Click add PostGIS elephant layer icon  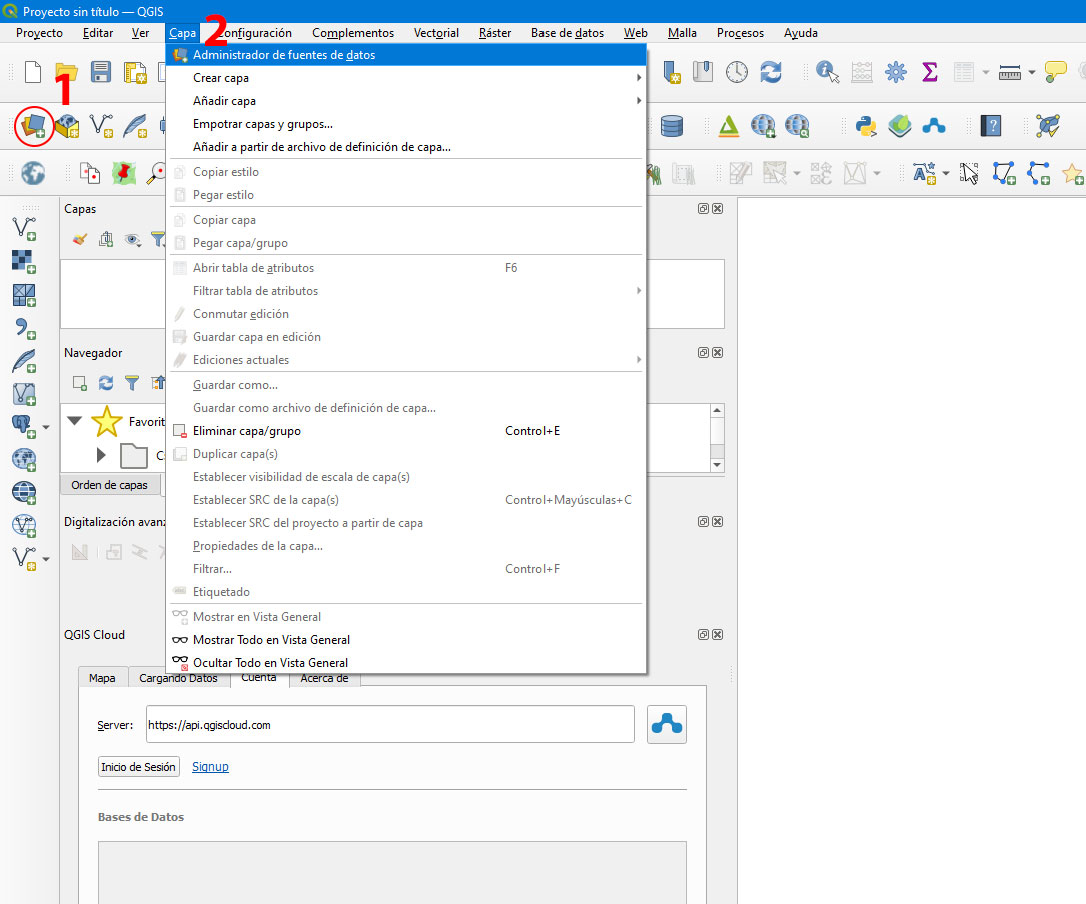(24, 425)
